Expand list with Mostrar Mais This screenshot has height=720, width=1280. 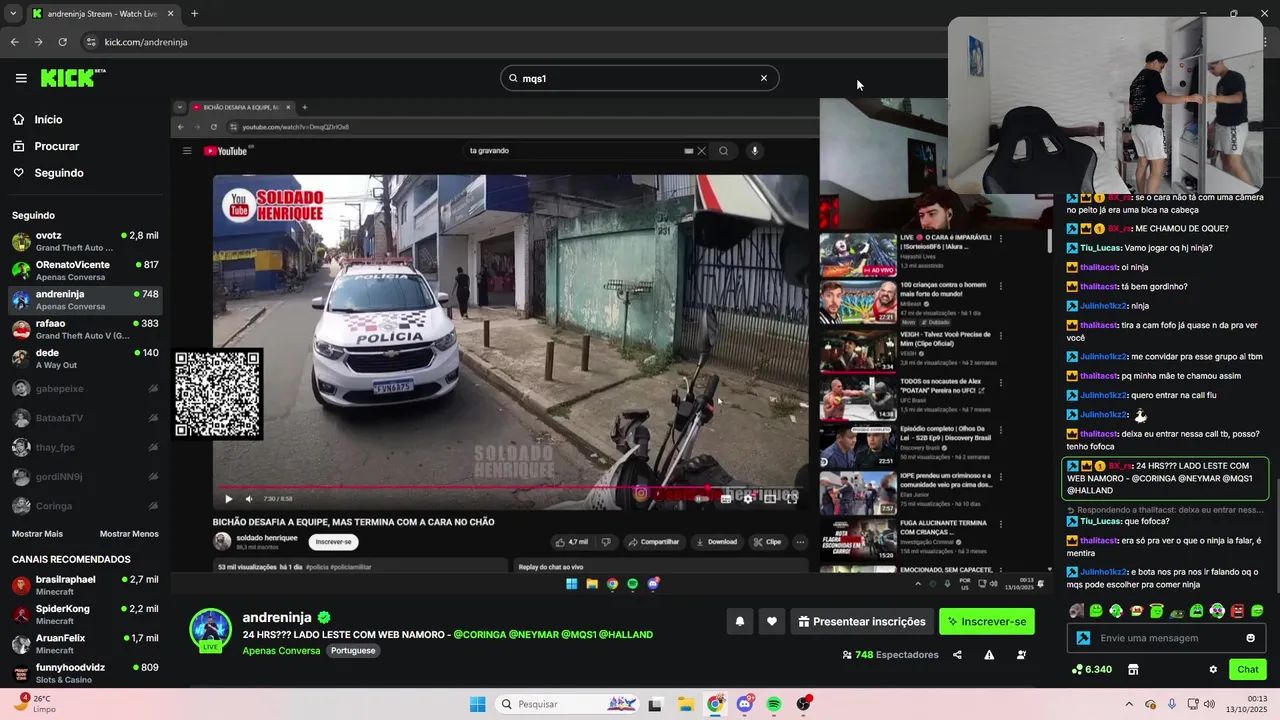tap(37, 534)
